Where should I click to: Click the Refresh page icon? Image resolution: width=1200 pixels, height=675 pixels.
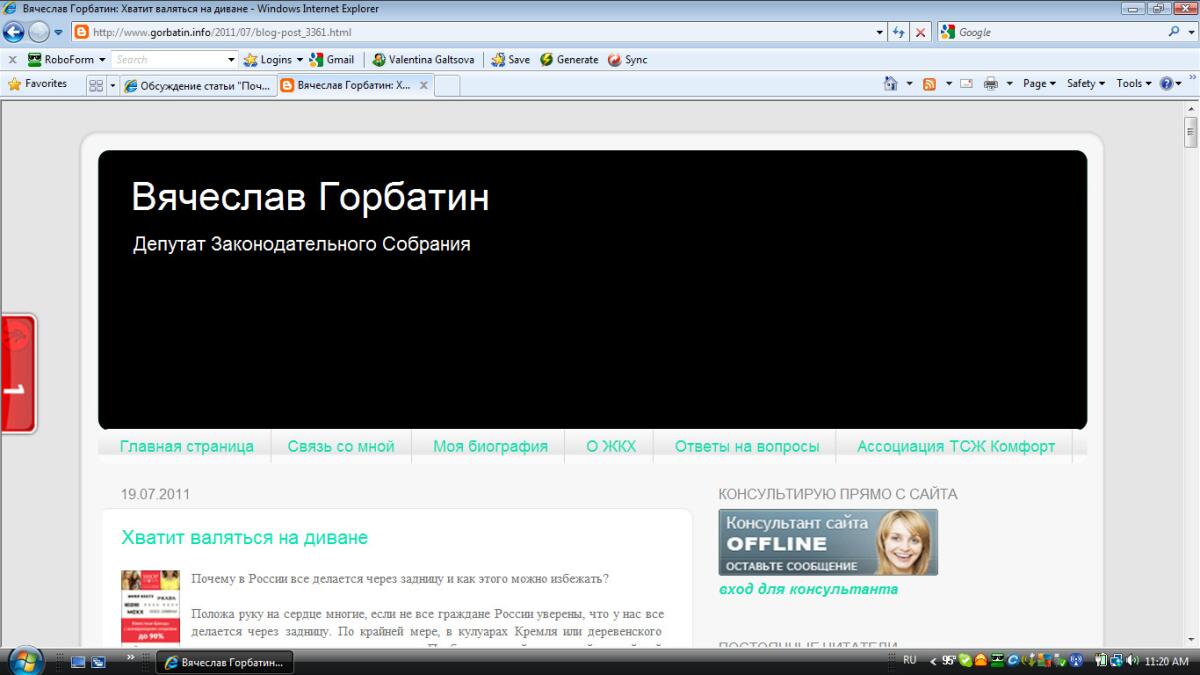(899, 32)
